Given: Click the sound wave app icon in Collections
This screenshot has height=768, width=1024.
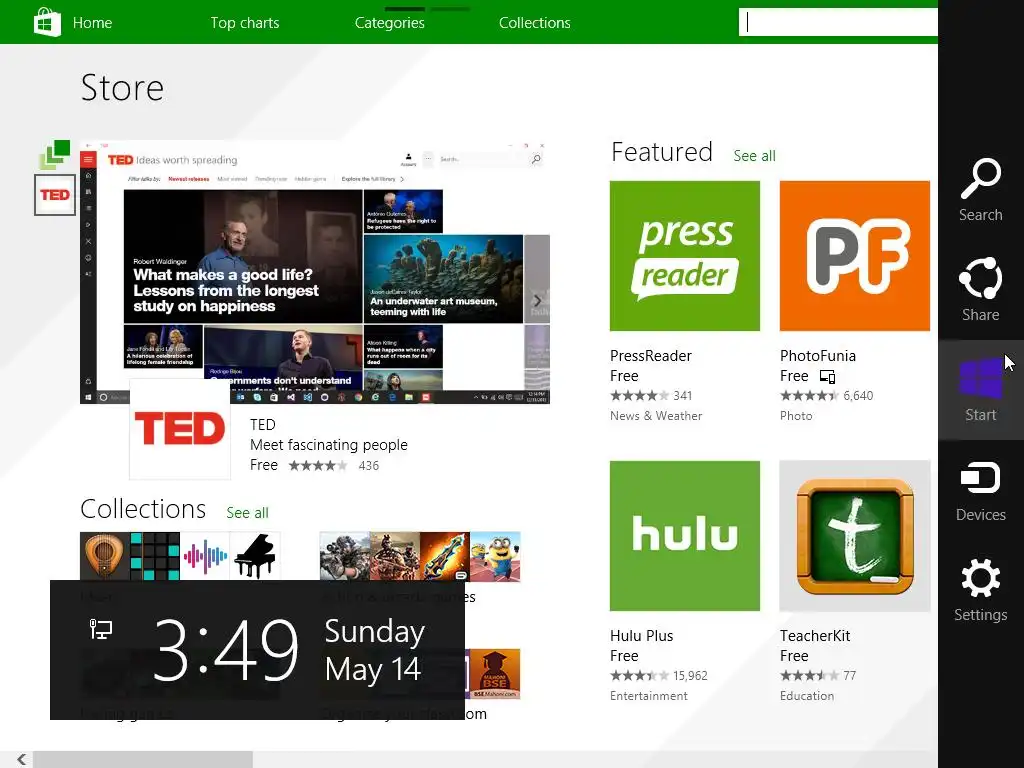Looking at the screenshot, I should 205,556.
